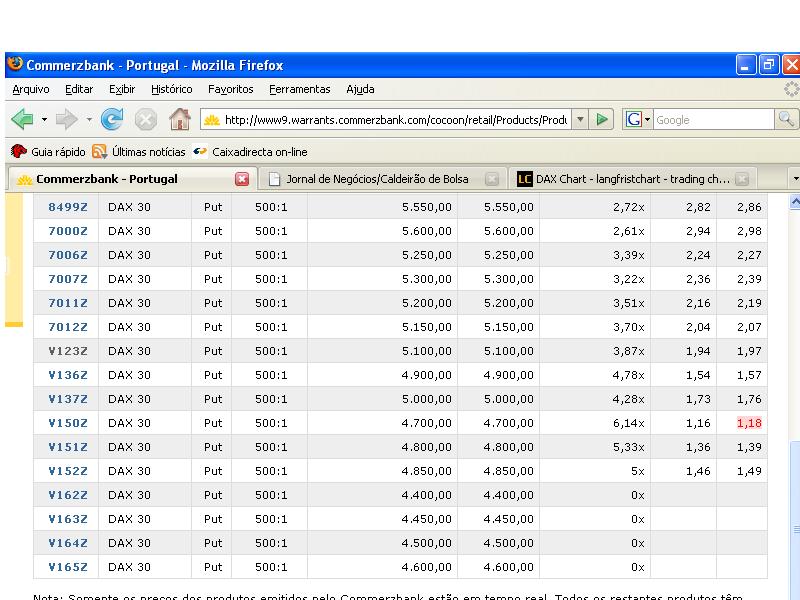Image resolution: width=800 pixels, height=600 pixels.
Task: Open warrant link V165Z
Action: 68,567
